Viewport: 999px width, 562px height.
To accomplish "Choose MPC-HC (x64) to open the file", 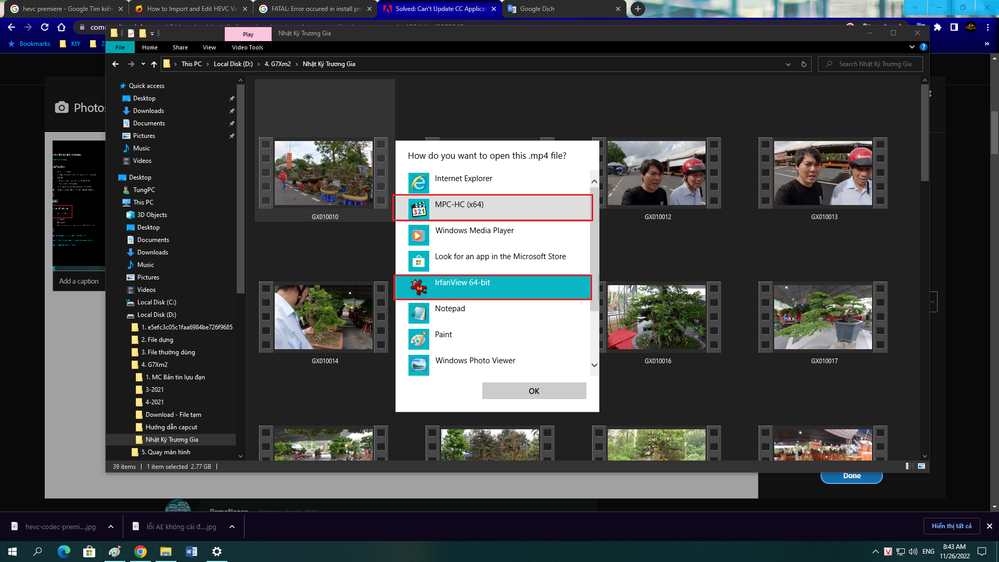I will pyautogui.click(x=492, y=208).
